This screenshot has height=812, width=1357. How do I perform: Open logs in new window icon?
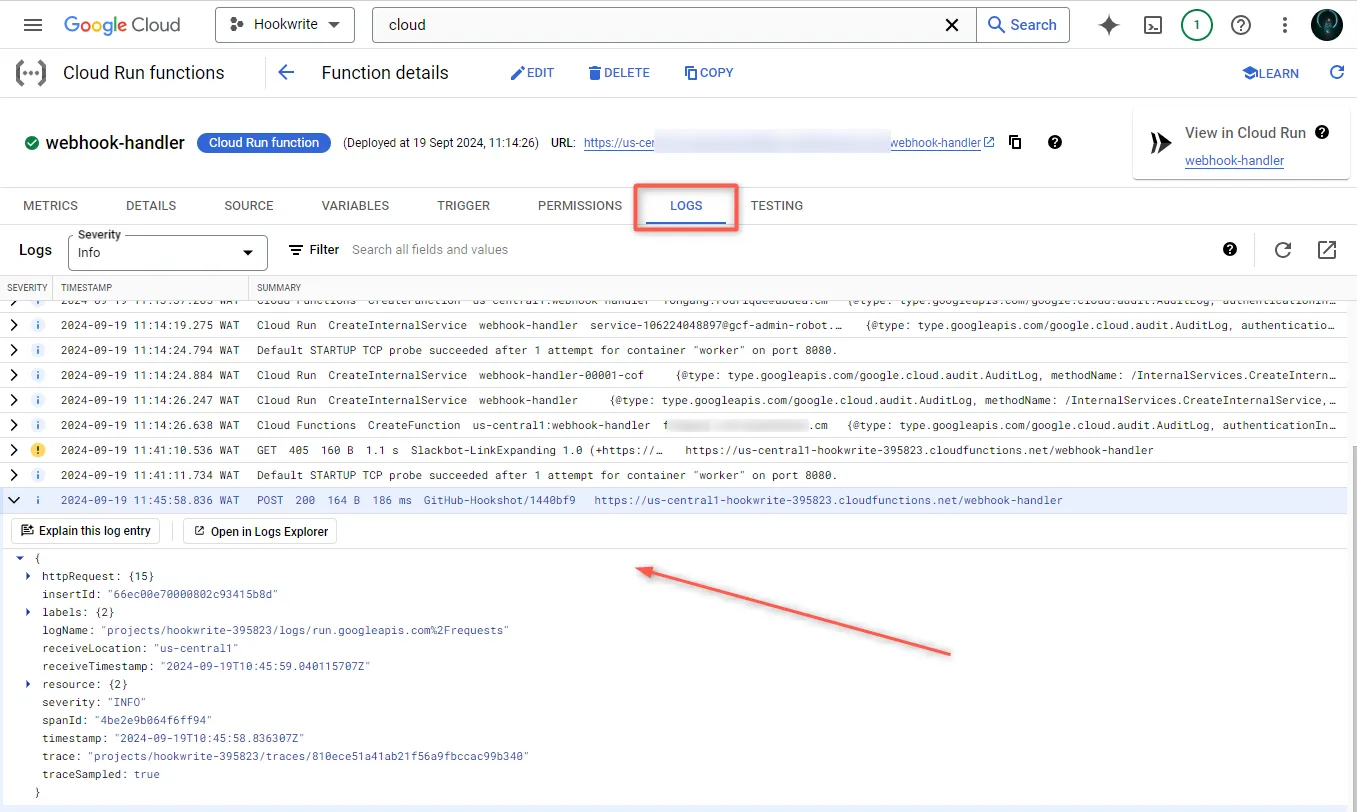coord(1327,250)
